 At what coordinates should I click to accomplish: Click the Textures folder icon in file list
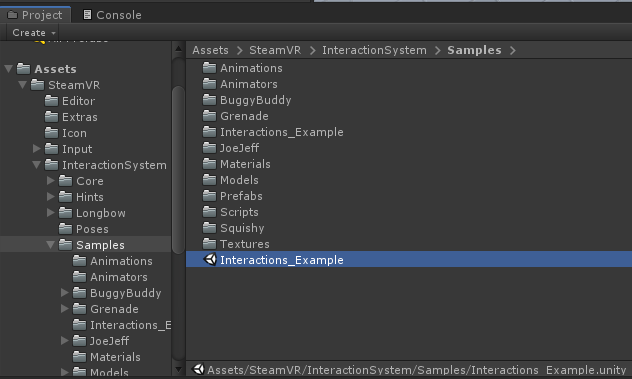pos(209,244)
